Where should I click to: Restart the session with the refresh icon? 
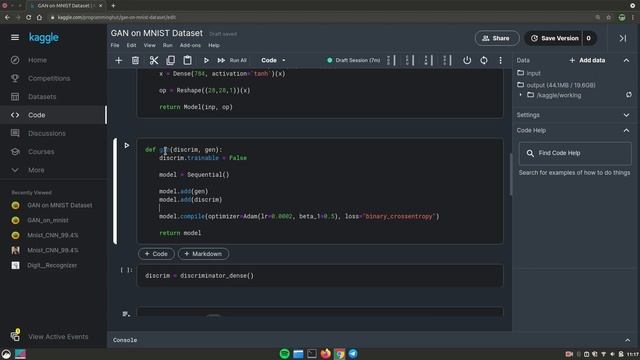click(484, 60)
